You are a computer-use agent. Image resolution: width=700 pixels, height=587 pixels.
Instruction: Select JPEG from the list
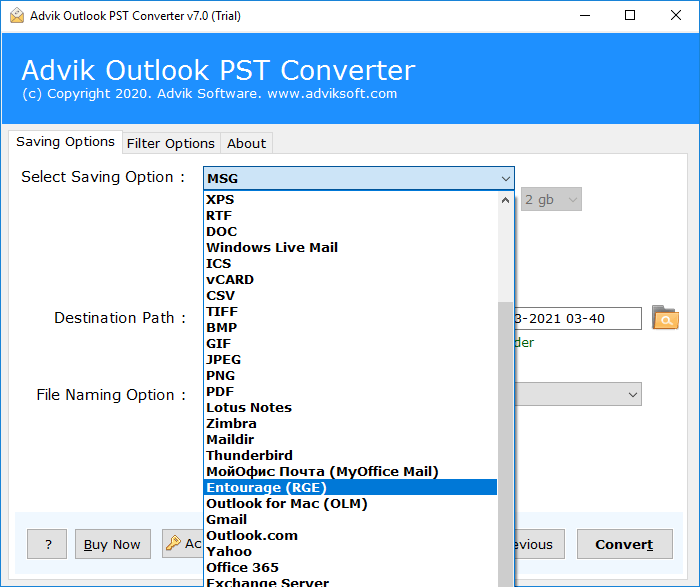(x=350, y=360)
